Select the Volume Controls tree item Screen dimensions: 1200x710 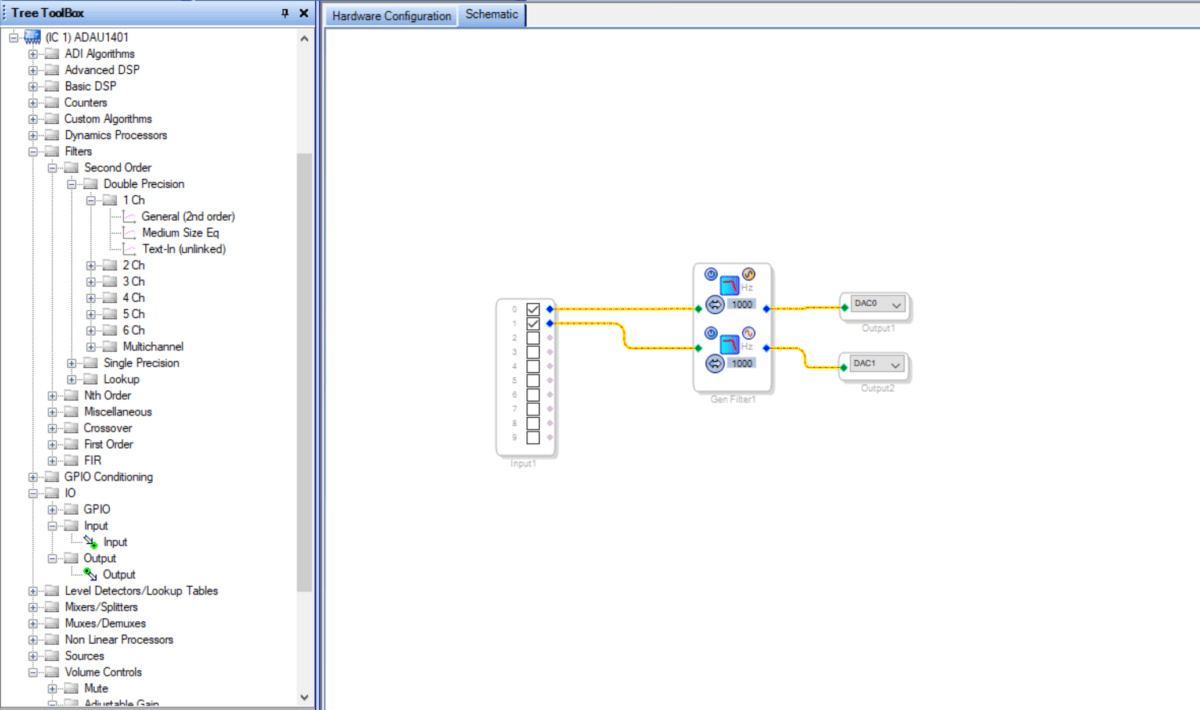103,672
